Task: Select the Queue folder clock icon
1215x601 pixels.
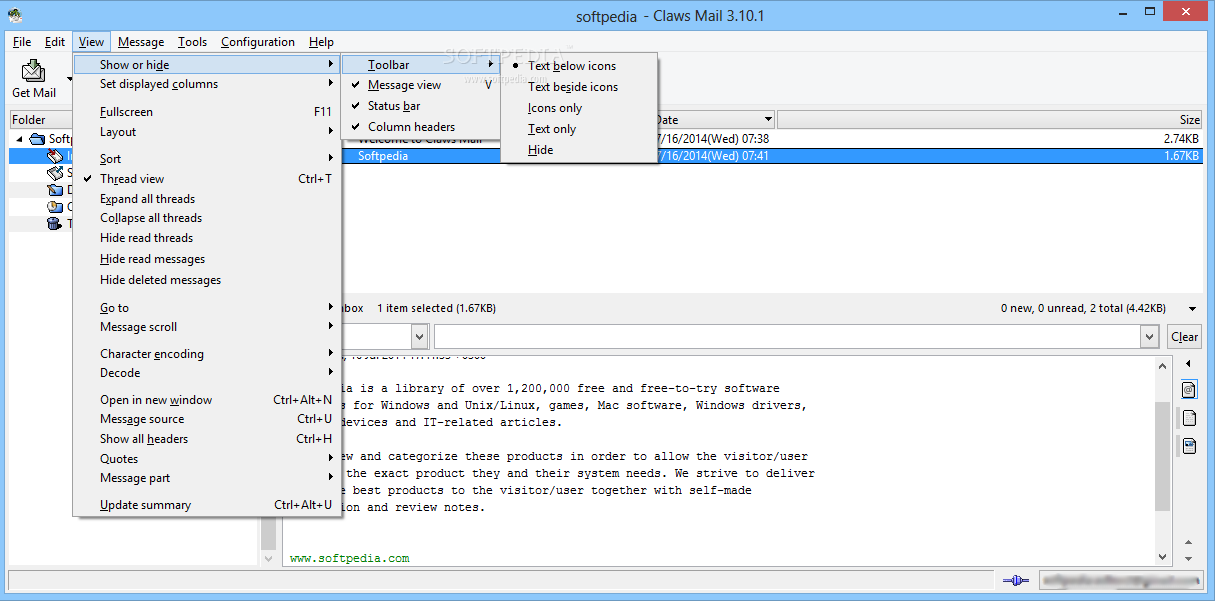Action: pyautogui.click(x=55, y=207)
